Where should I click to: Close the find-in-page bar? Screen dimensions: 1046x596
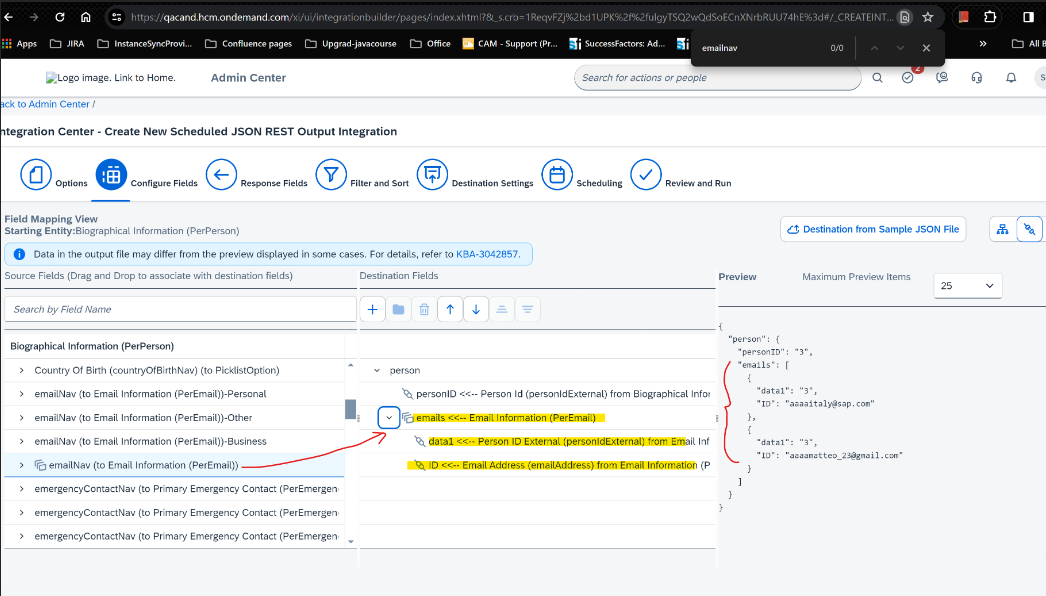click(926, 48)
